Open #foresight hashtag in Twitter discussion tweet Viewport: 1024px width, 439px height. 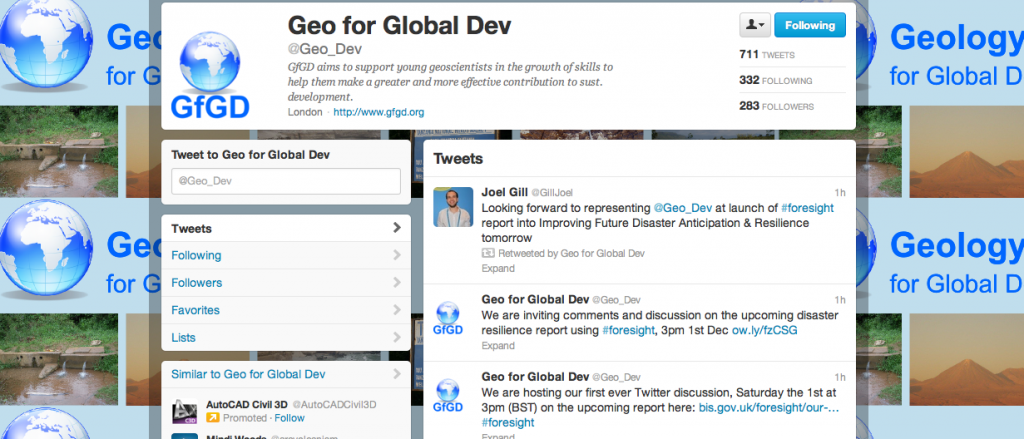coord(508,423)
